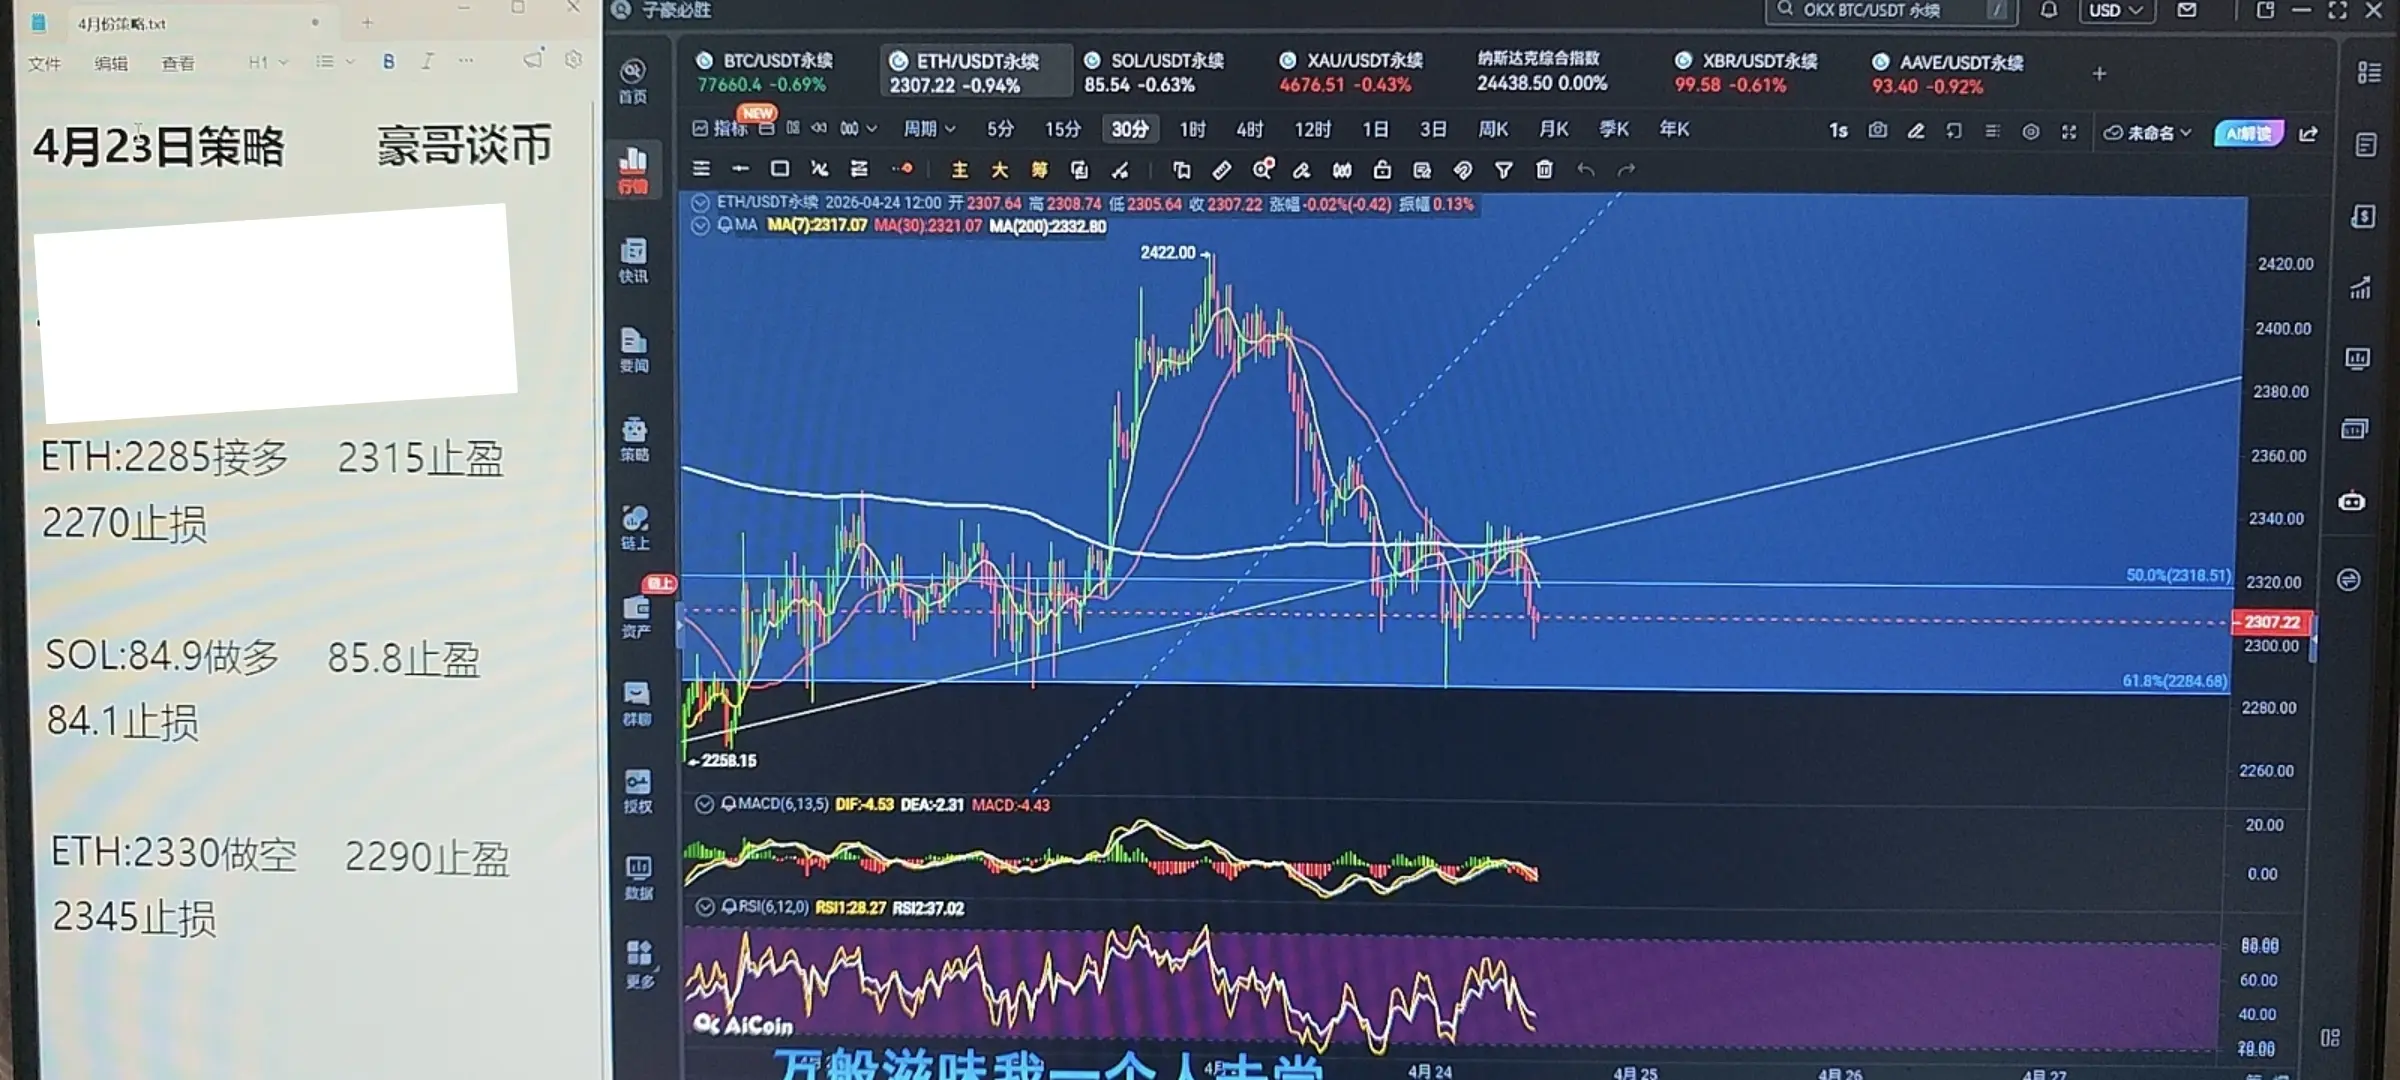The image size is (2400, 1080).
Task: Click the lock drawings icon
Action: coord(1382,170)
